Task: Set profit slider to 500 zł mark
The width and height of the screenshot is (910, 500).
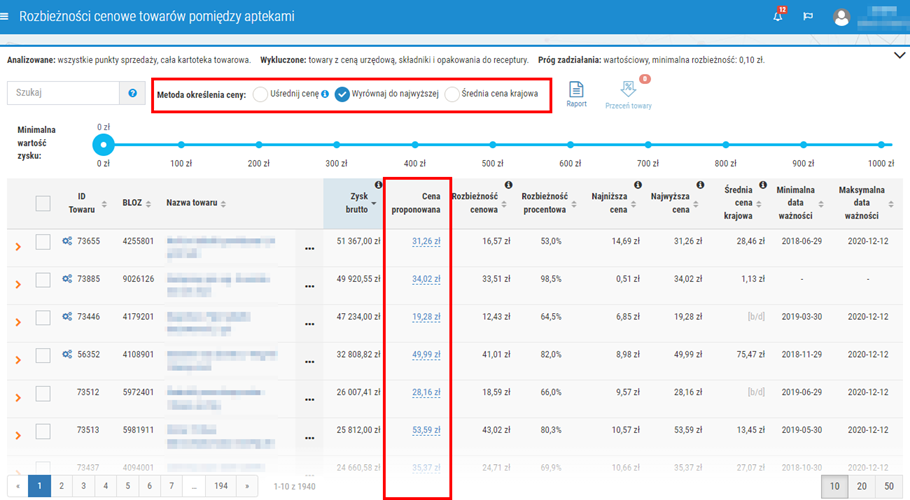Action: point(492,145)
